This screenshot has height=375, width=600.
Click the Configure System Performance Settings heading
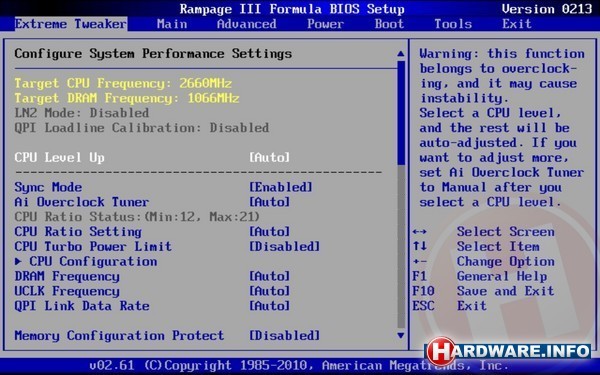click(x=153, y=54)
